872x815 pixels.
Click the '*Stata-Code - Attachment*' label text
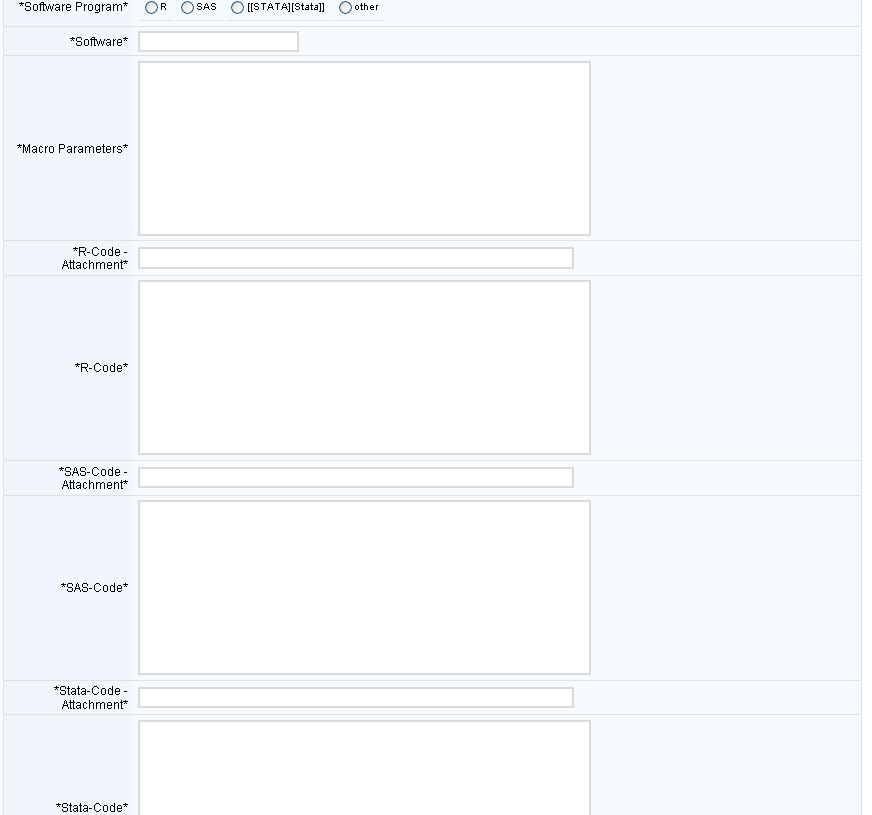point(91,698)
